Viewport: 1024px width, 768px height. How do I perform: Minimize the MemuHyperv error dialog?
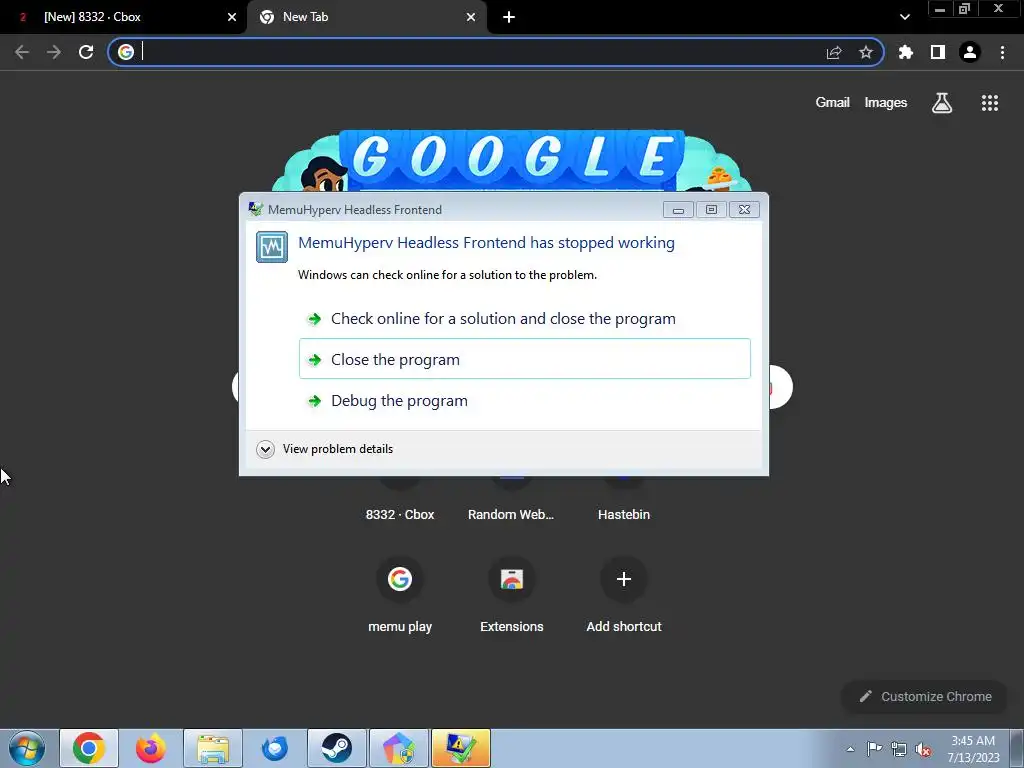click(679, 210)
